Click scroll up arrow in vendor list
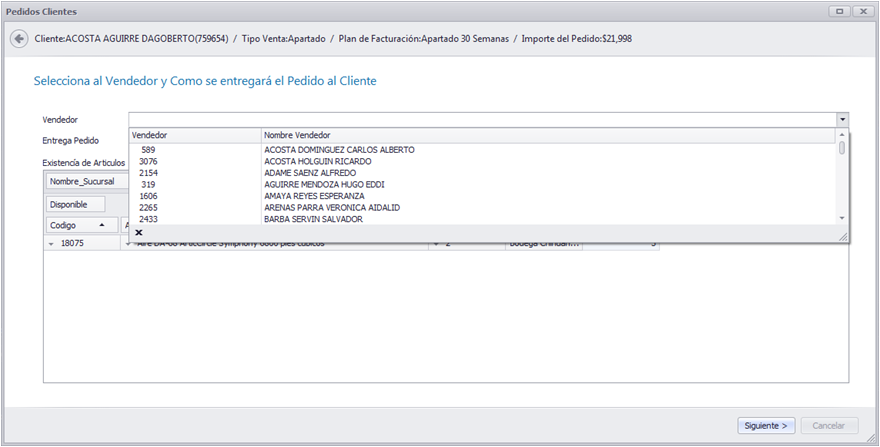The height and width of the screenshot is (447, 880). (842, 135)
